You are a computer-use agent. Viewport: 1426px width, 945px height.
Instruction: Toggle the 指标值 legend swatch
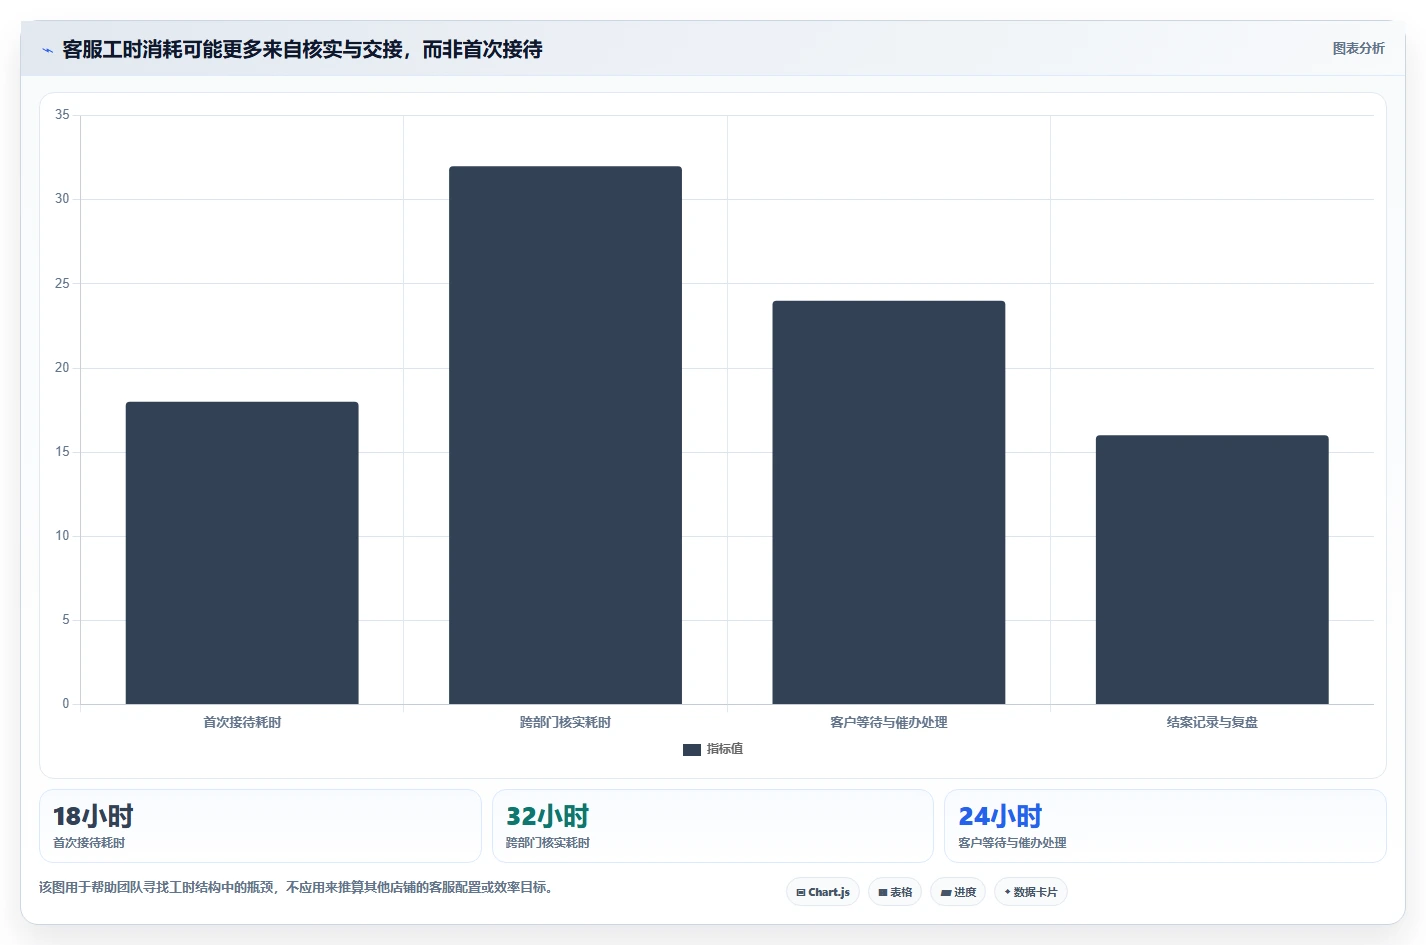point(692,749)
